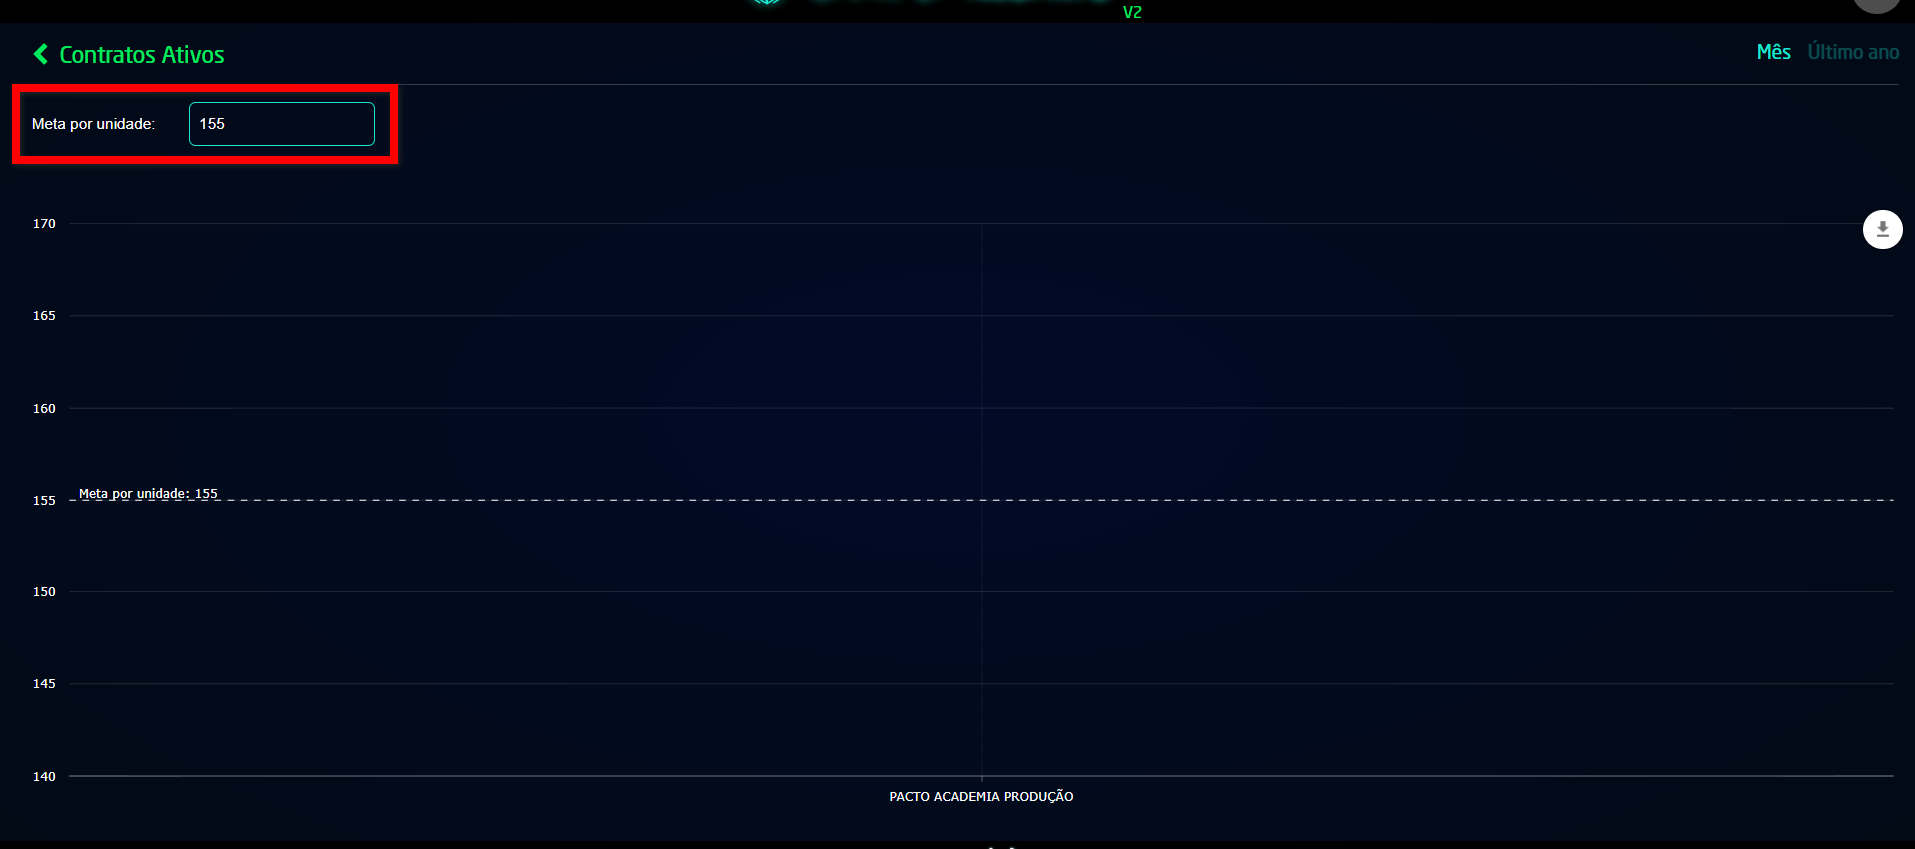Click the Contratos Ativos title link
The width and height of the screenshot is (1915, 849).
tap(141, 55)
